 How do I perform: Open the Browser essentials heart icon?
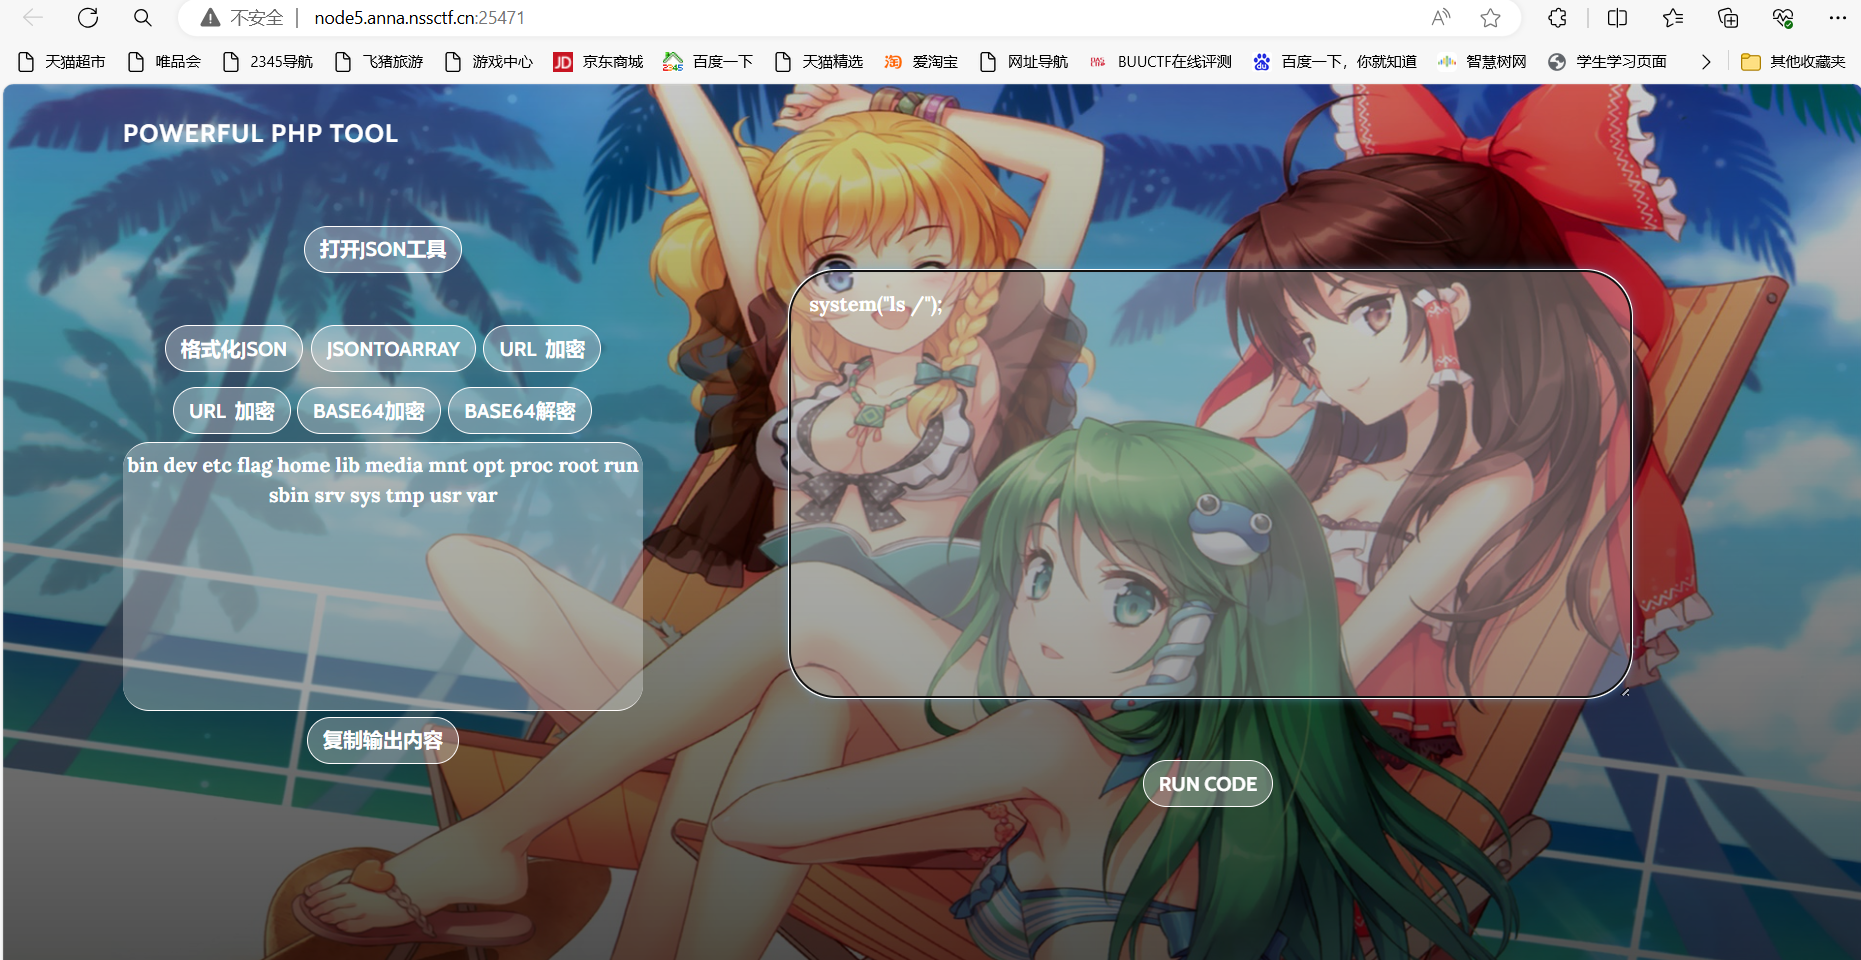pos(1783,18)
